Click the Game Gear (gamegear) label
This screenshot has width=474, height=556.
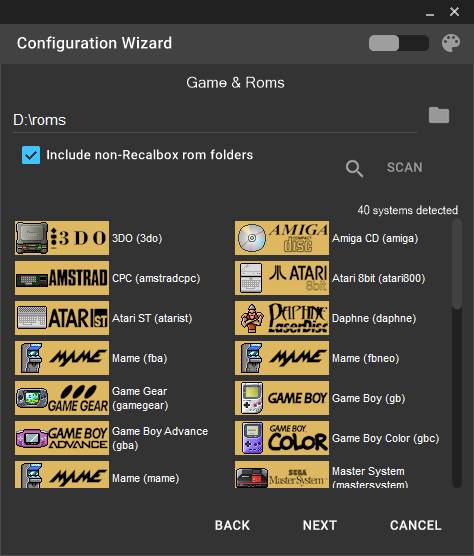[x=140, y=398]
